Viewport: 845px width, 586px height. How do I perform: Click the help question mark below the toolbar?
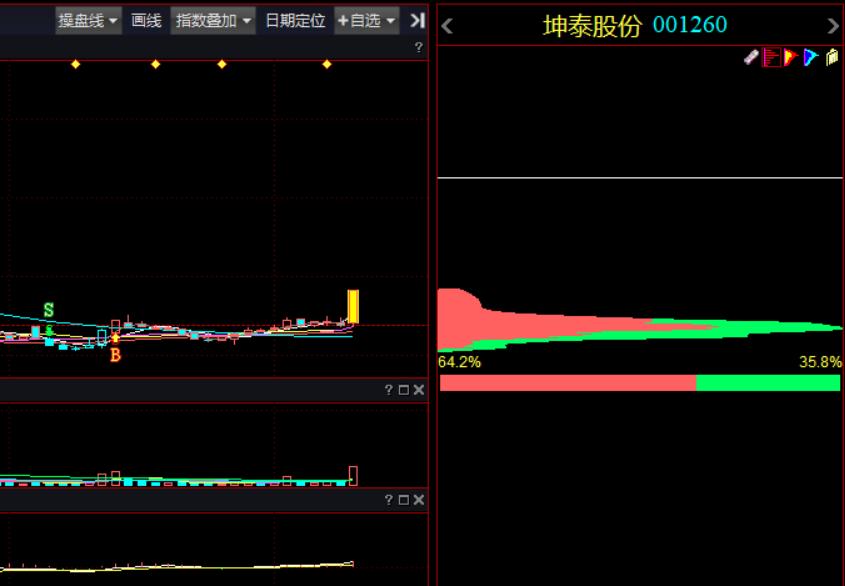[417, 45]
